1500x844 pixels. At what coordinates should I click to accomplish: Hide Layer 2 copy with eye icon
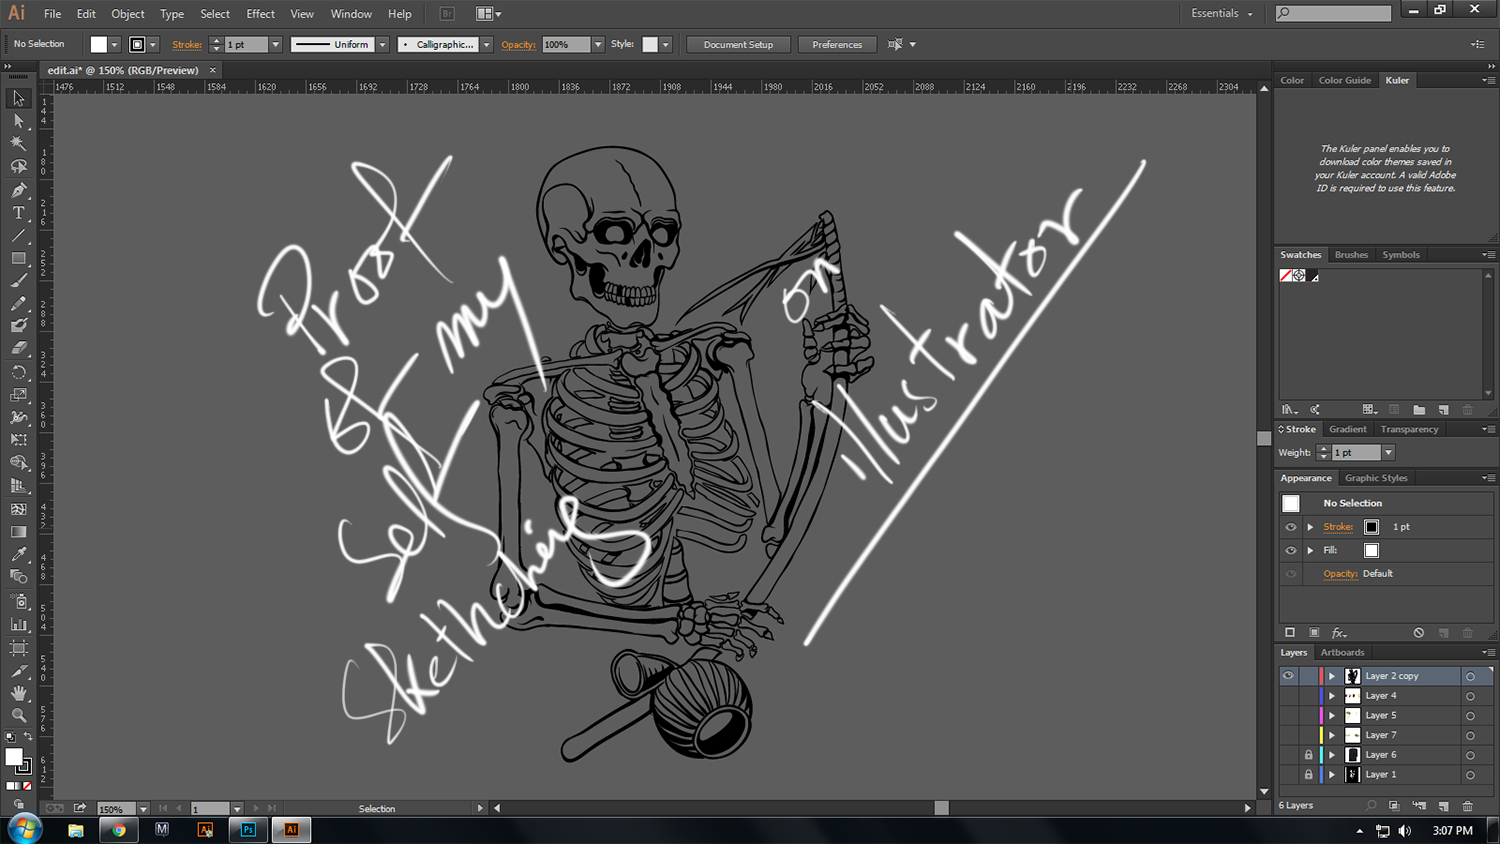tap(1288, 676)
